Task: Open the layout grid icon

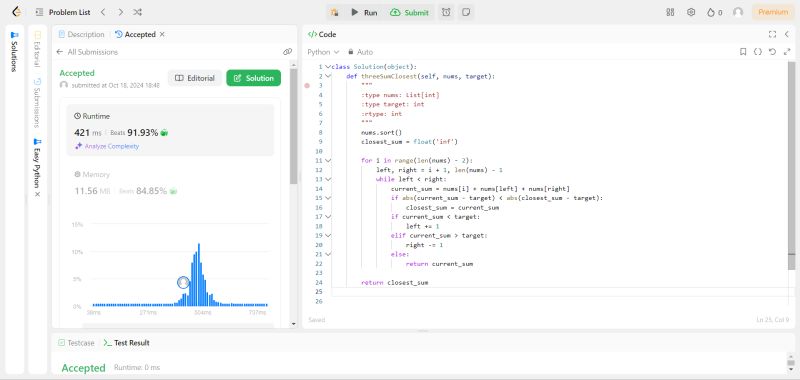Action: [670, 12]
